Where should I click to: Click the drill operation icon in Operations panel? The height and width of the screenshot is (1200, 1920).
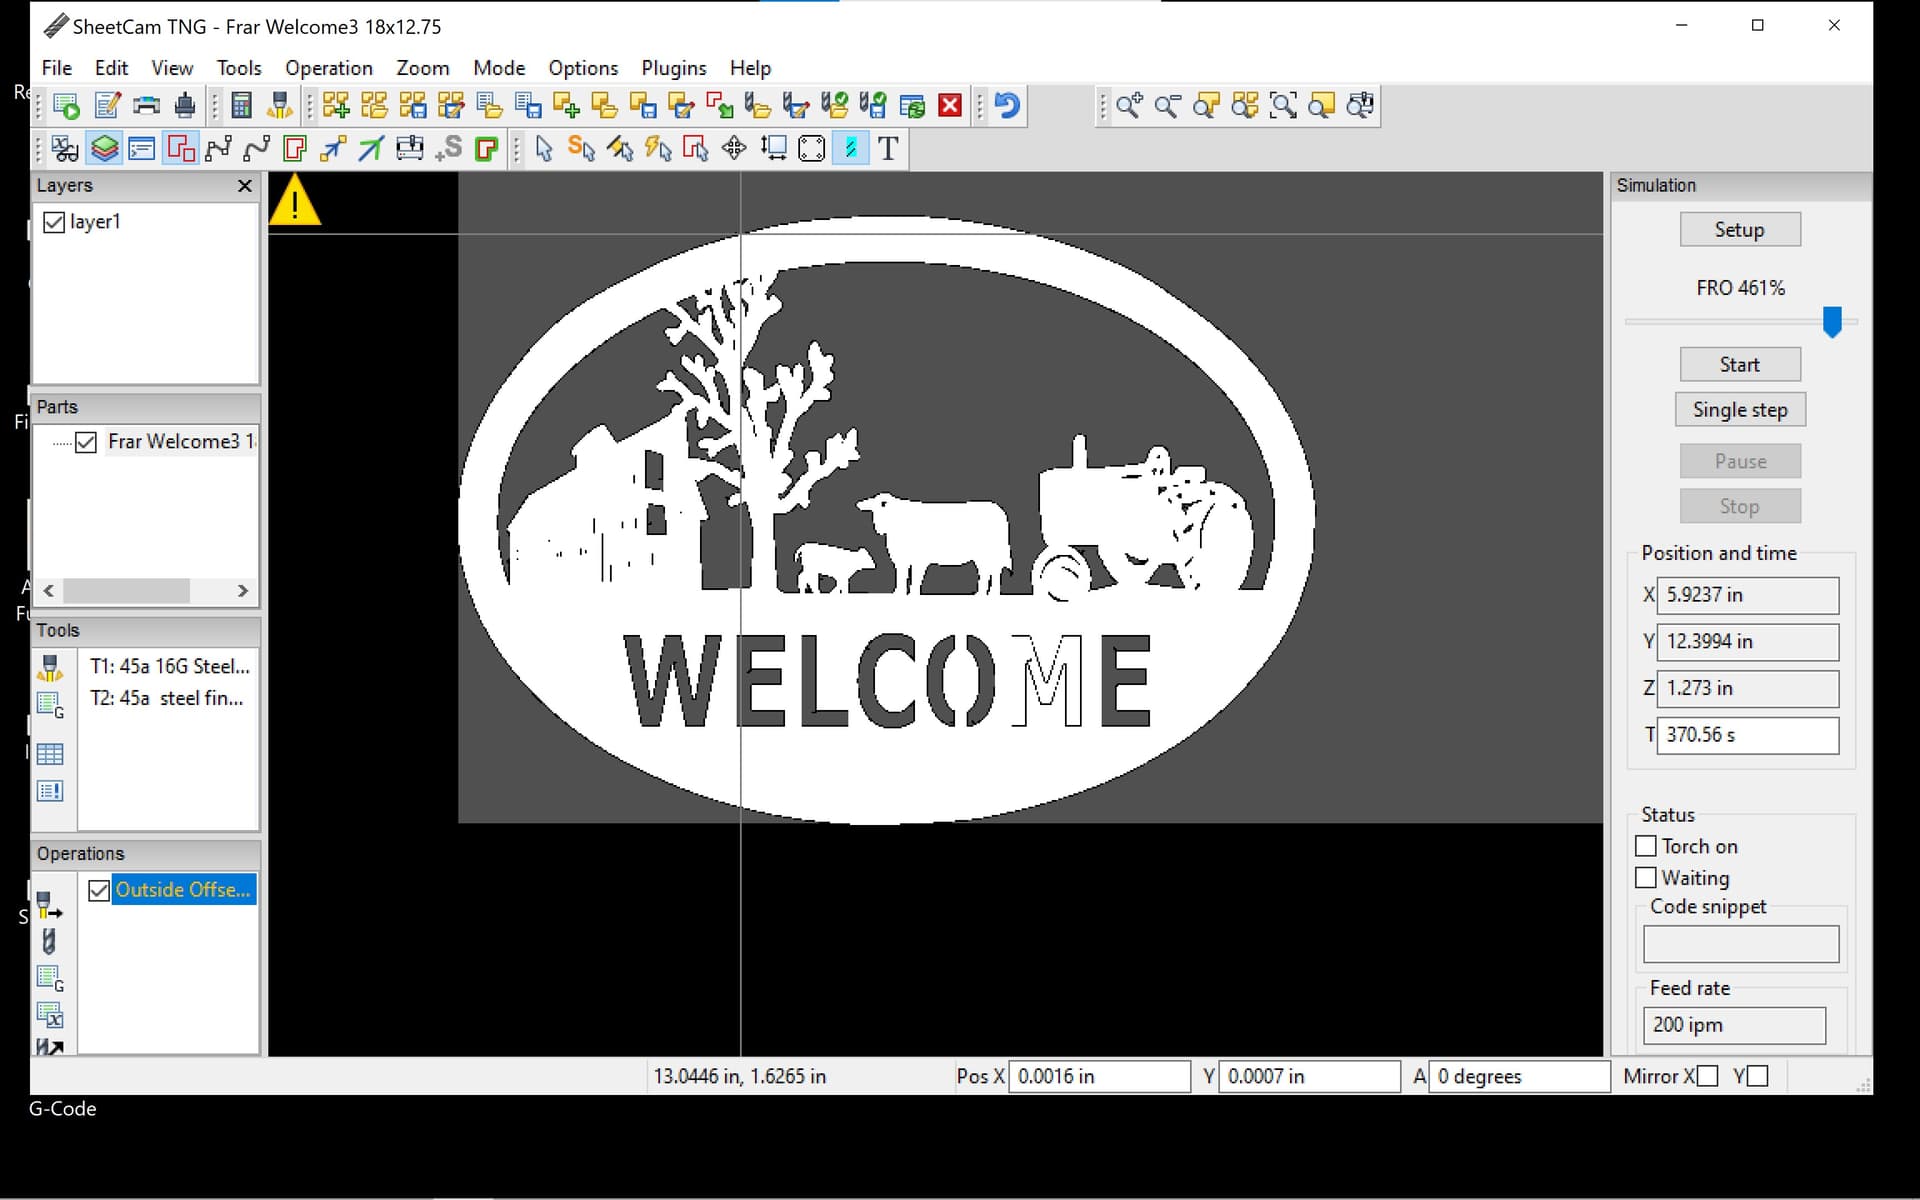pos(49,941)
